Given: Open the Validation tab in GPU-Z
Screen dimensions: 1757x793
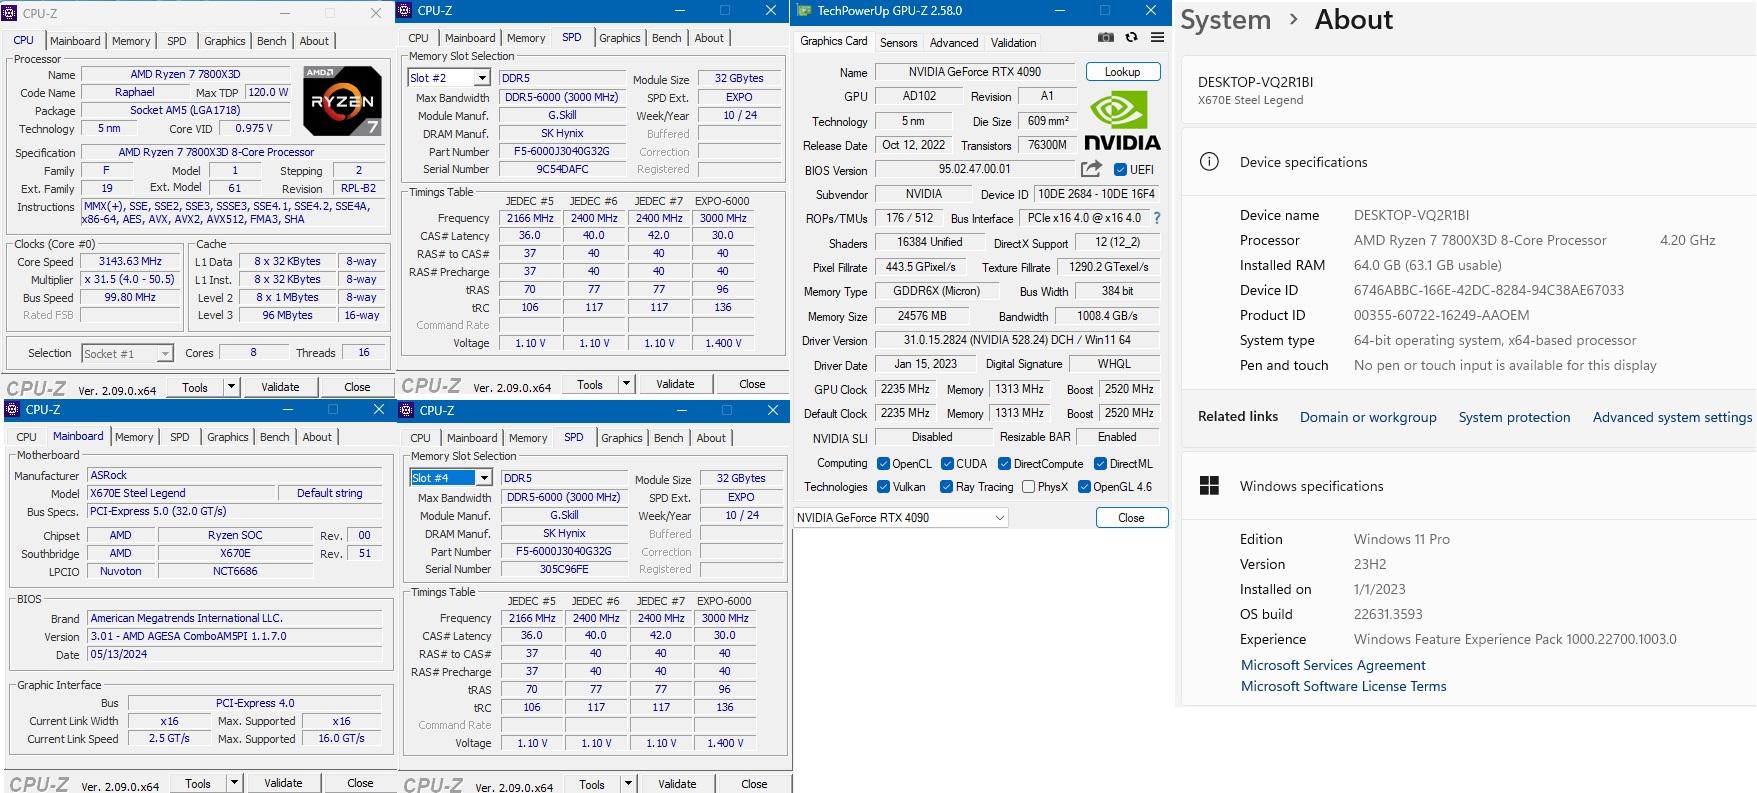Looking at the screenshot, I should click(1013, 43).
